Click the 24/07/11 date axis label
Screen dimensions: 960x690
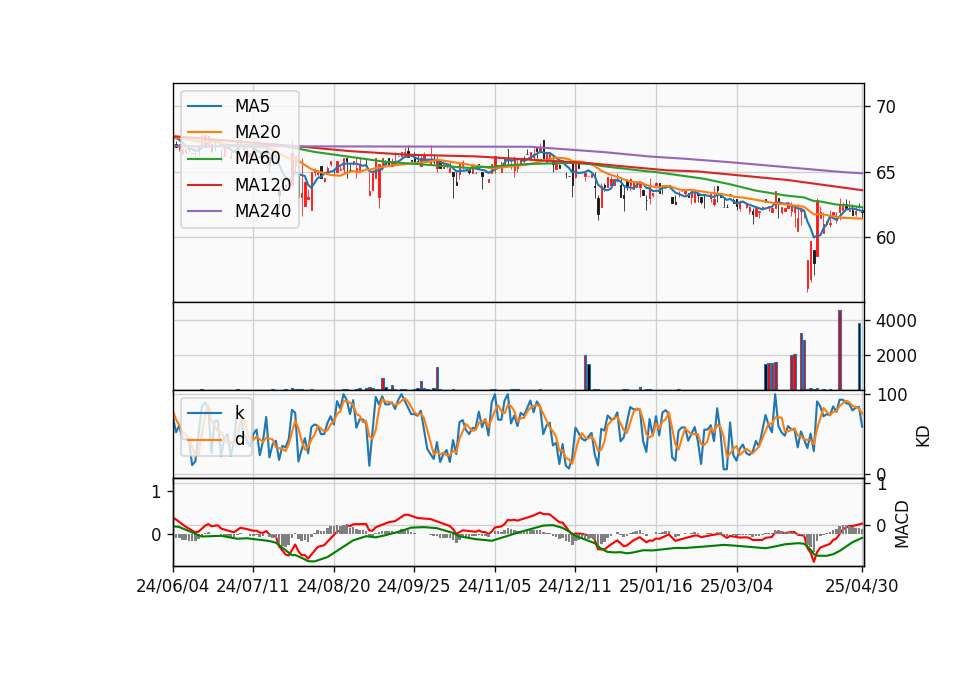[253, 586]
